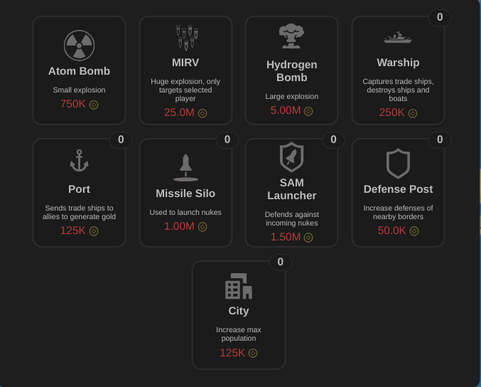Choose the City buildings icon

tap(239, 286)
